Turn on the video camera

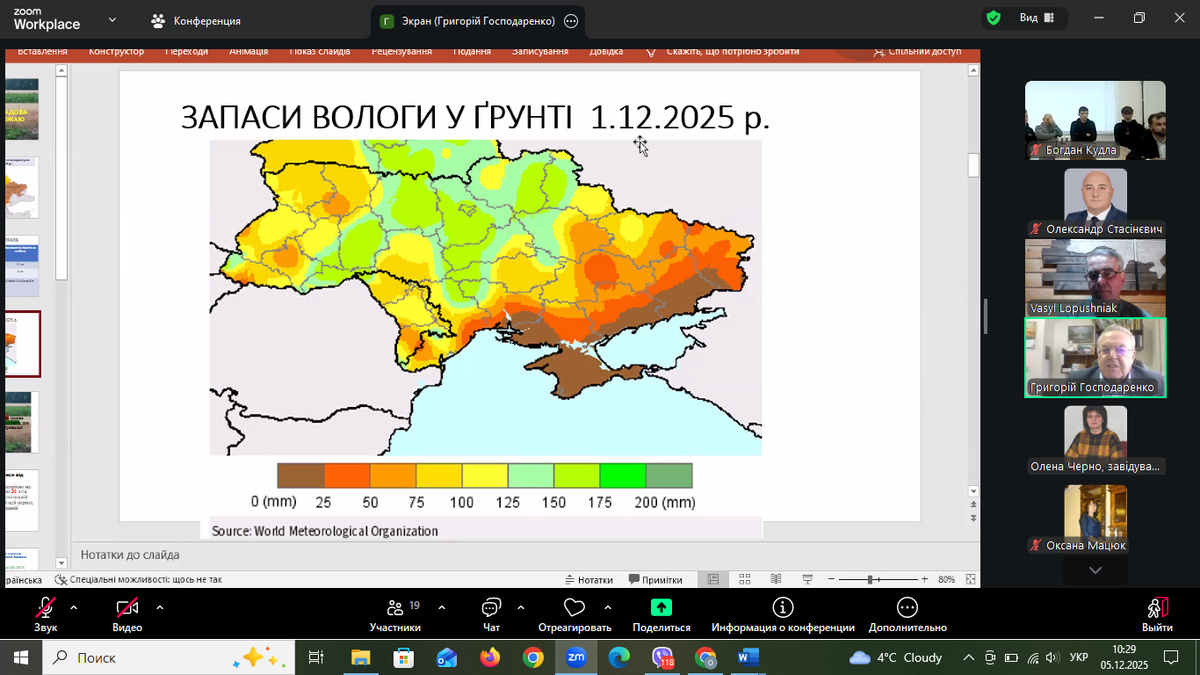127,607
